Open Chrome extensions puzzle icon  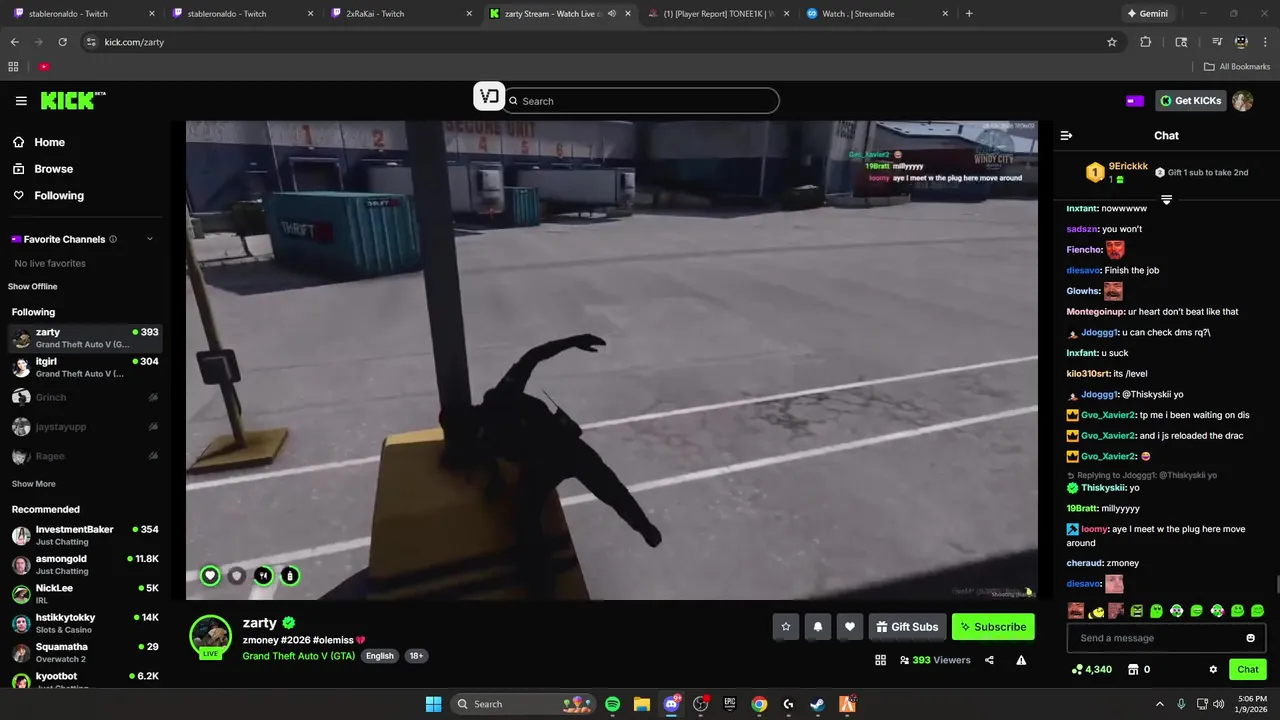point(1146,42)
